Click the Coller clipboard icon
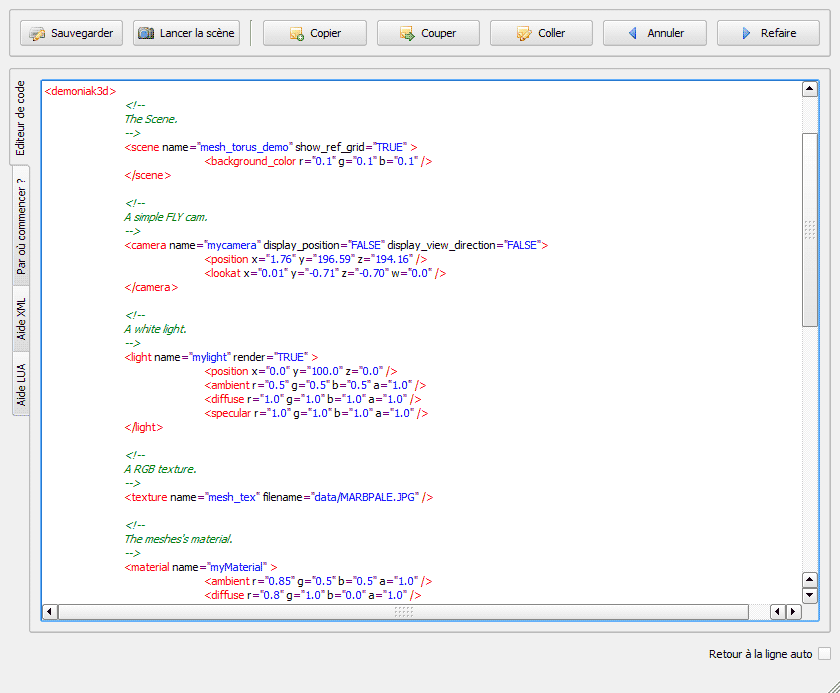Image resolution: width=840 pixels, height=693 pixels. click(x=523, y=34)
